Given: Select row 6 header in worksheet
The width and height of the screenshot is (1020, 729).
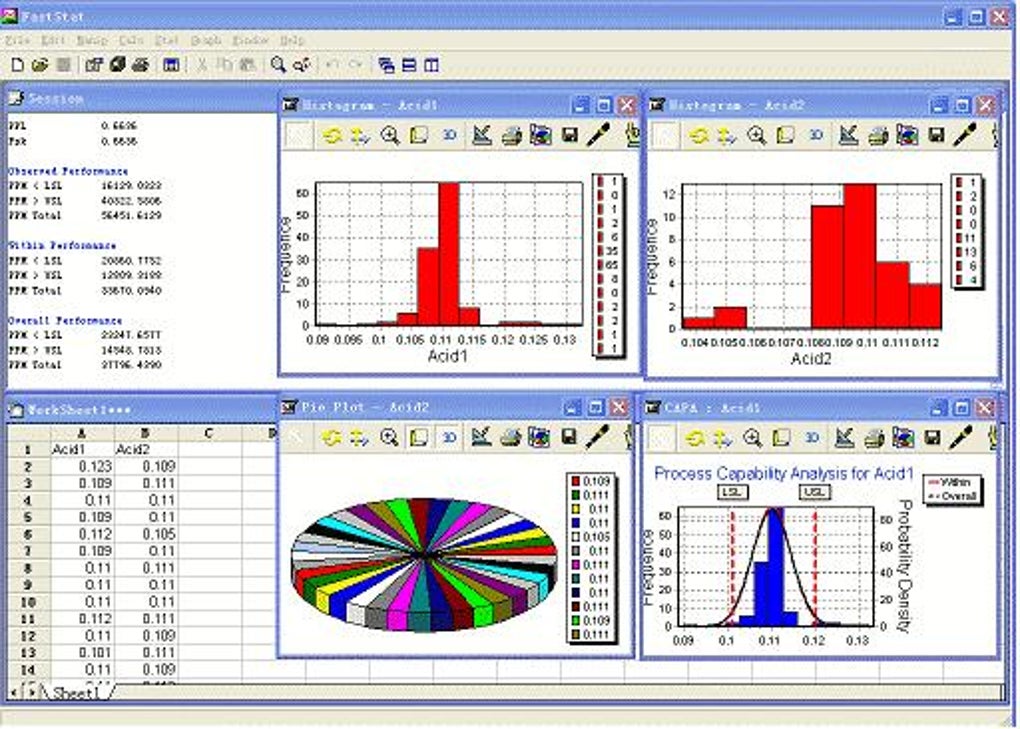Looking at the screenshot, I should pyautogui.click(x=29, y=534).
